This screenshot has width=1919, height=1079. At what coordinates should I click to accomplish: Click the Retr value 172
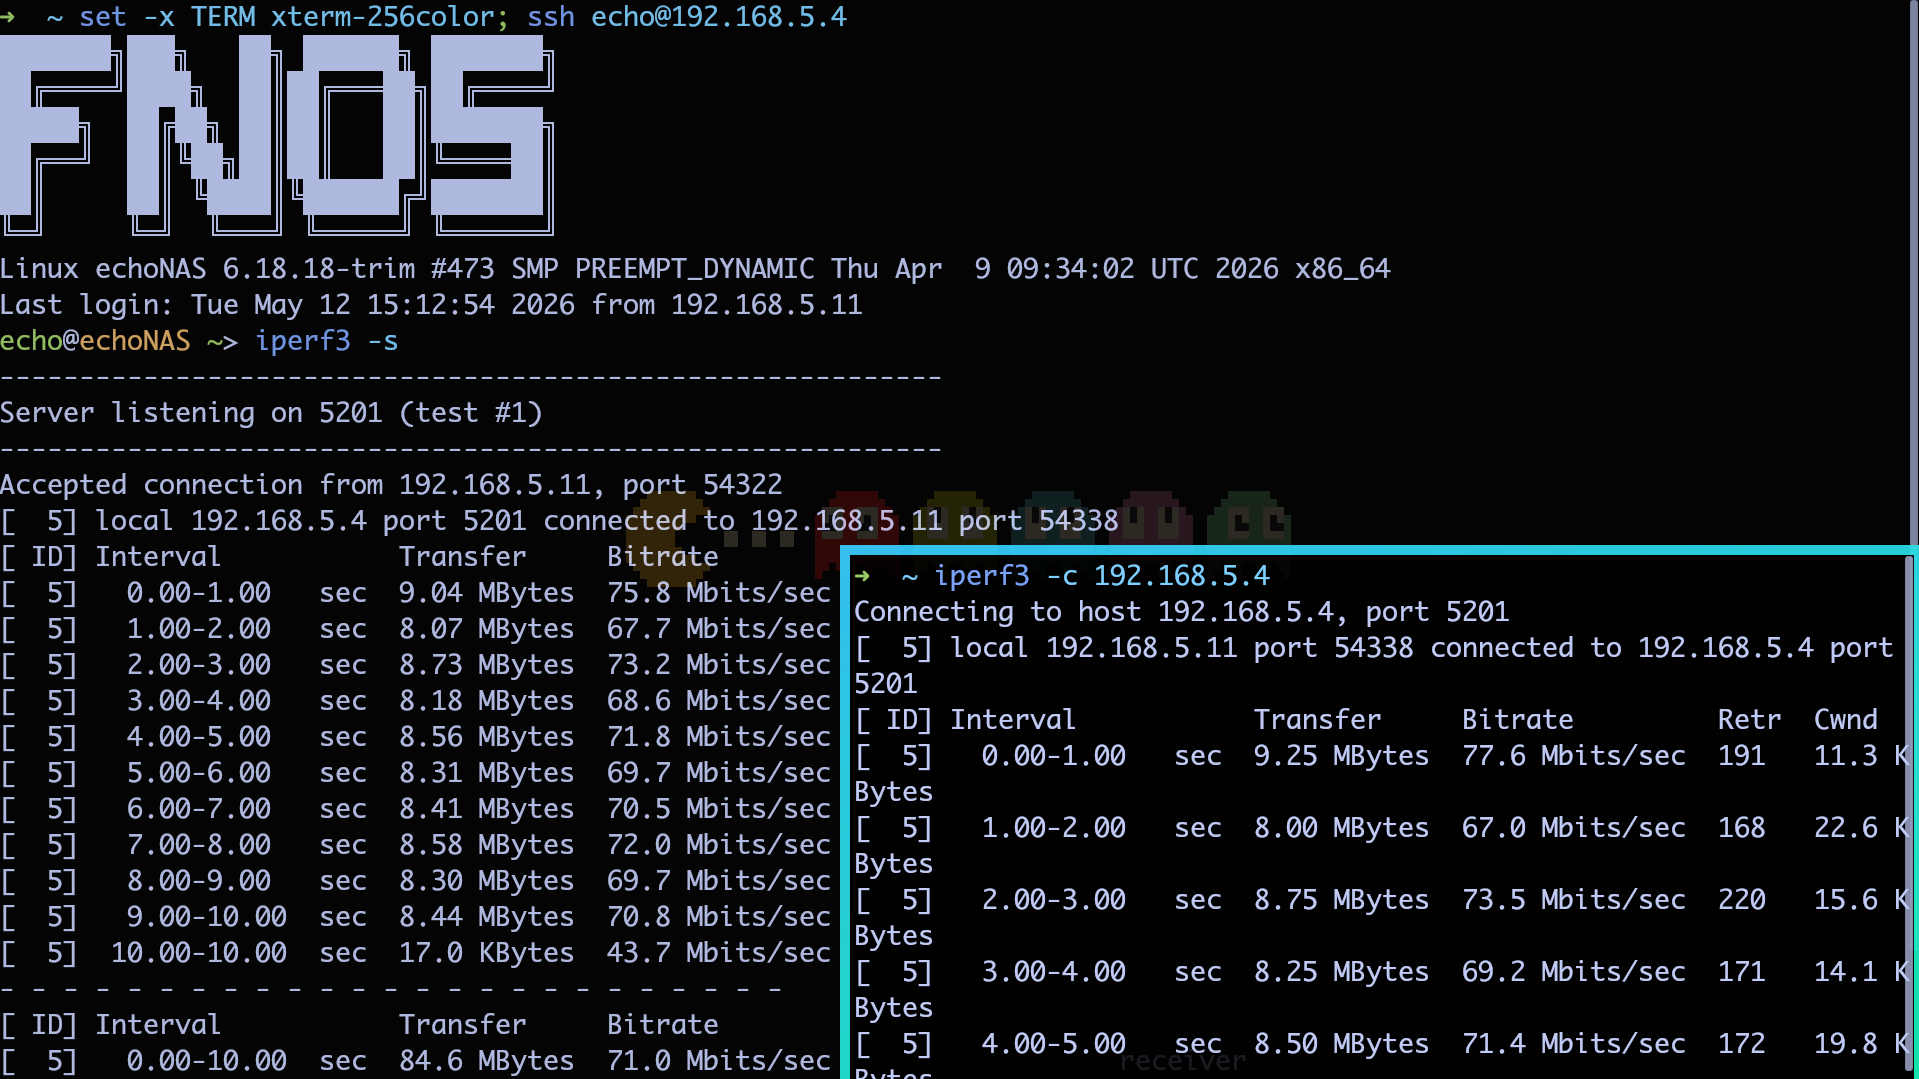click(1742, 1044)
